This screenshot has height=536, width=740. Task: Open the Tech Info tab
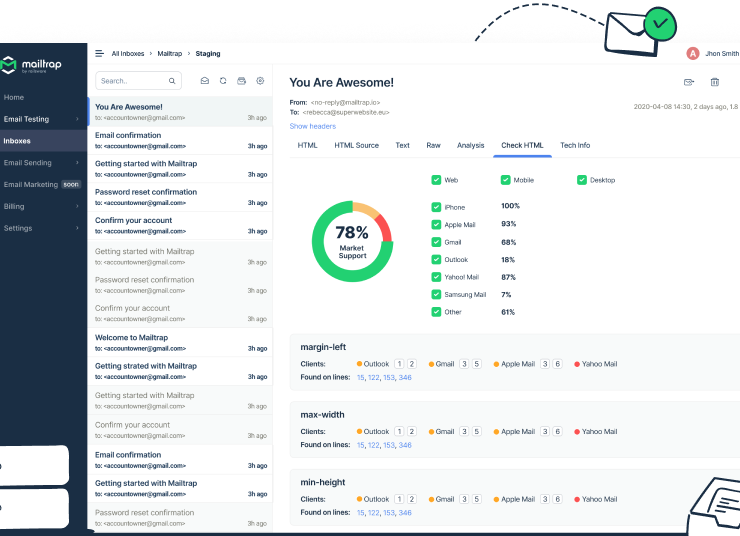tap(574, 146)
